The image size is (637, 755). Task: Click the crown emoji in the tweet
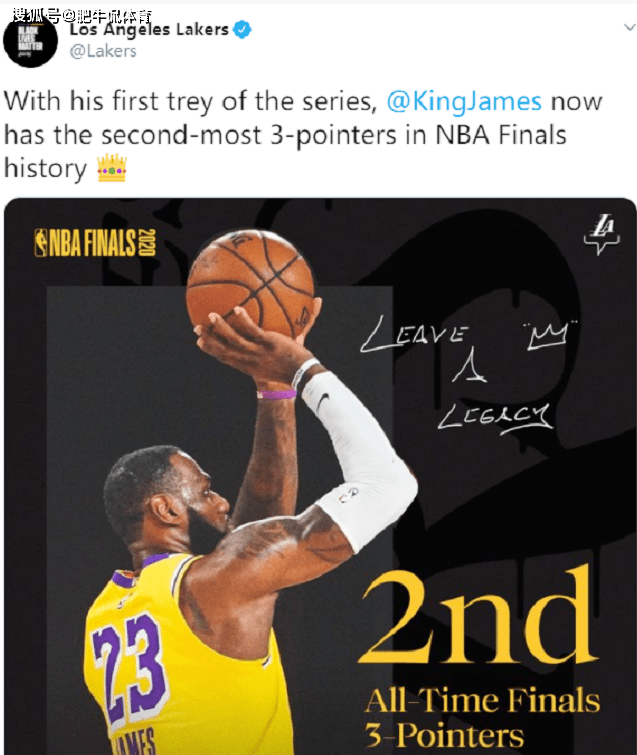[112, 168]
